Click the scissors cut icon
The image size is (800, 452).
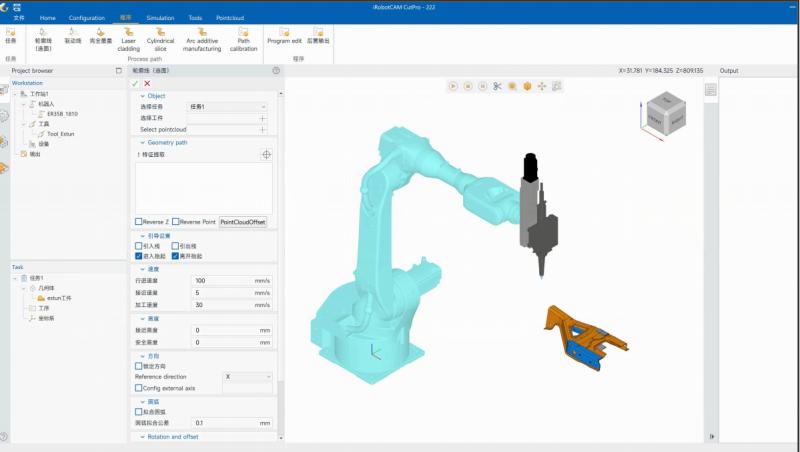point(497,86)
